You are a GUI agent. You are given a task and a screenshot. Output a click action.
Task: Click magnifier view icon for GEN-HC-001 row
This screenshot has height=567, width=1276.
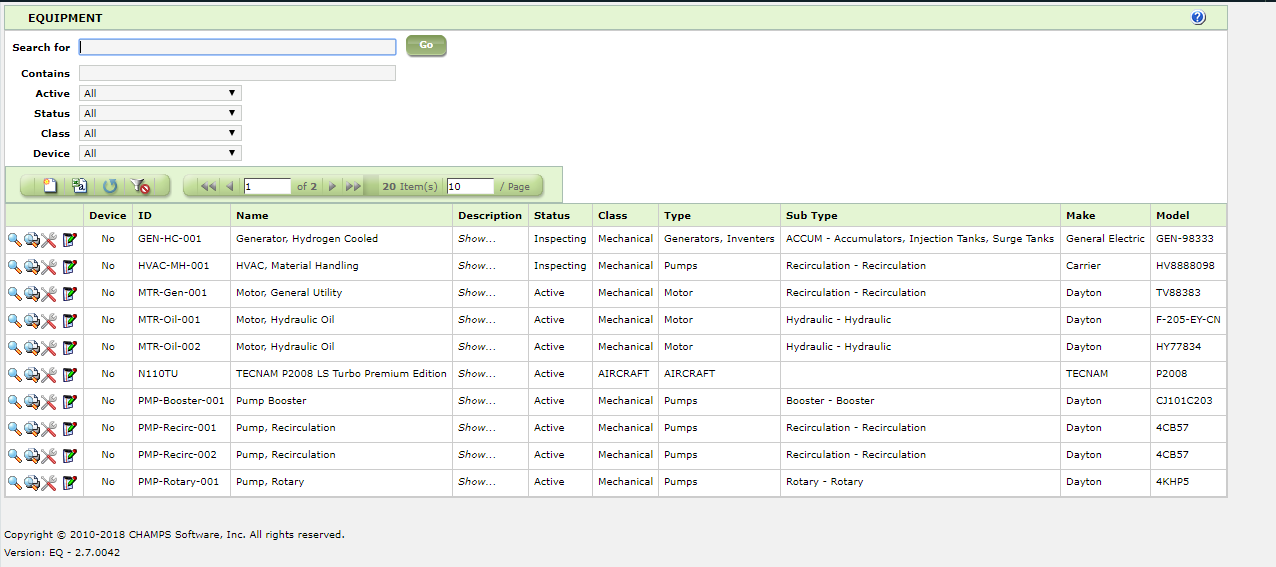point(14,240)
